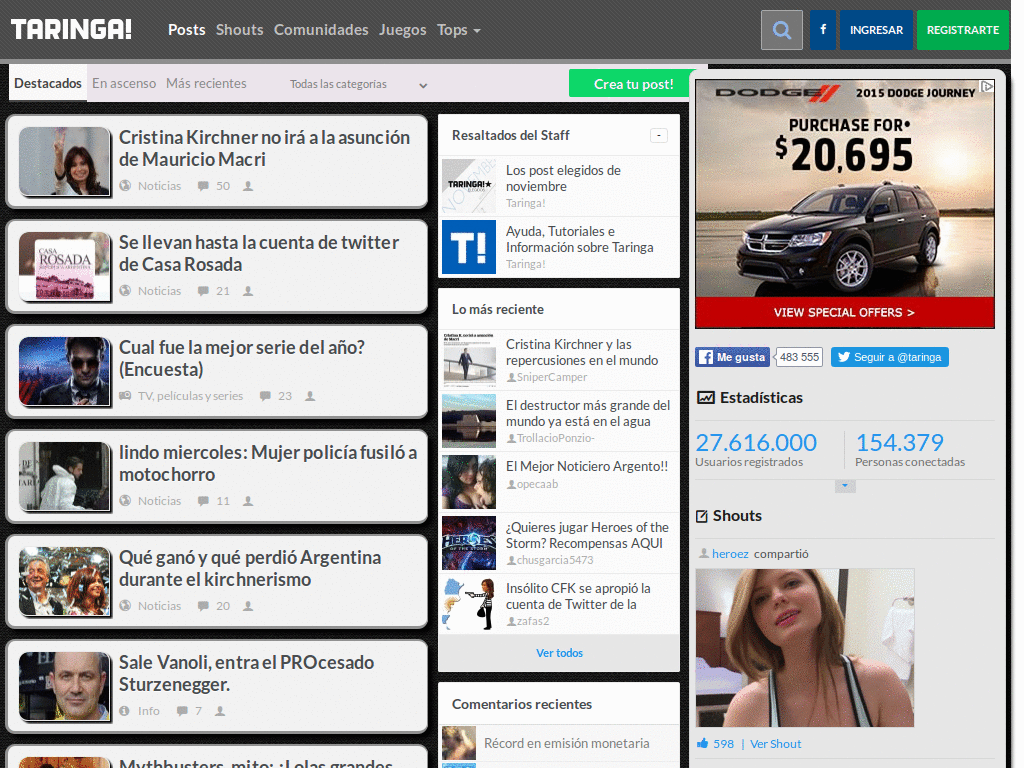Switch to the En ascenso tab
1024x768 pixels.
(124, 84)
